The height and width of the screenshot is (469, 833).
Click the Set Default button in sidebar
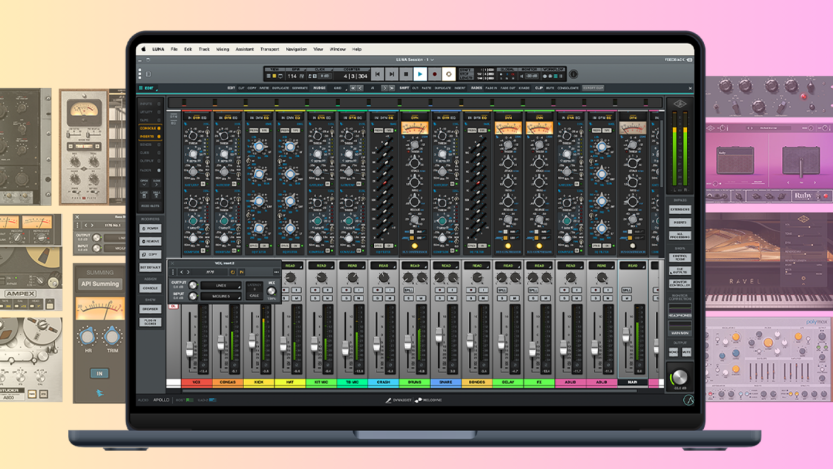[150, 267]
